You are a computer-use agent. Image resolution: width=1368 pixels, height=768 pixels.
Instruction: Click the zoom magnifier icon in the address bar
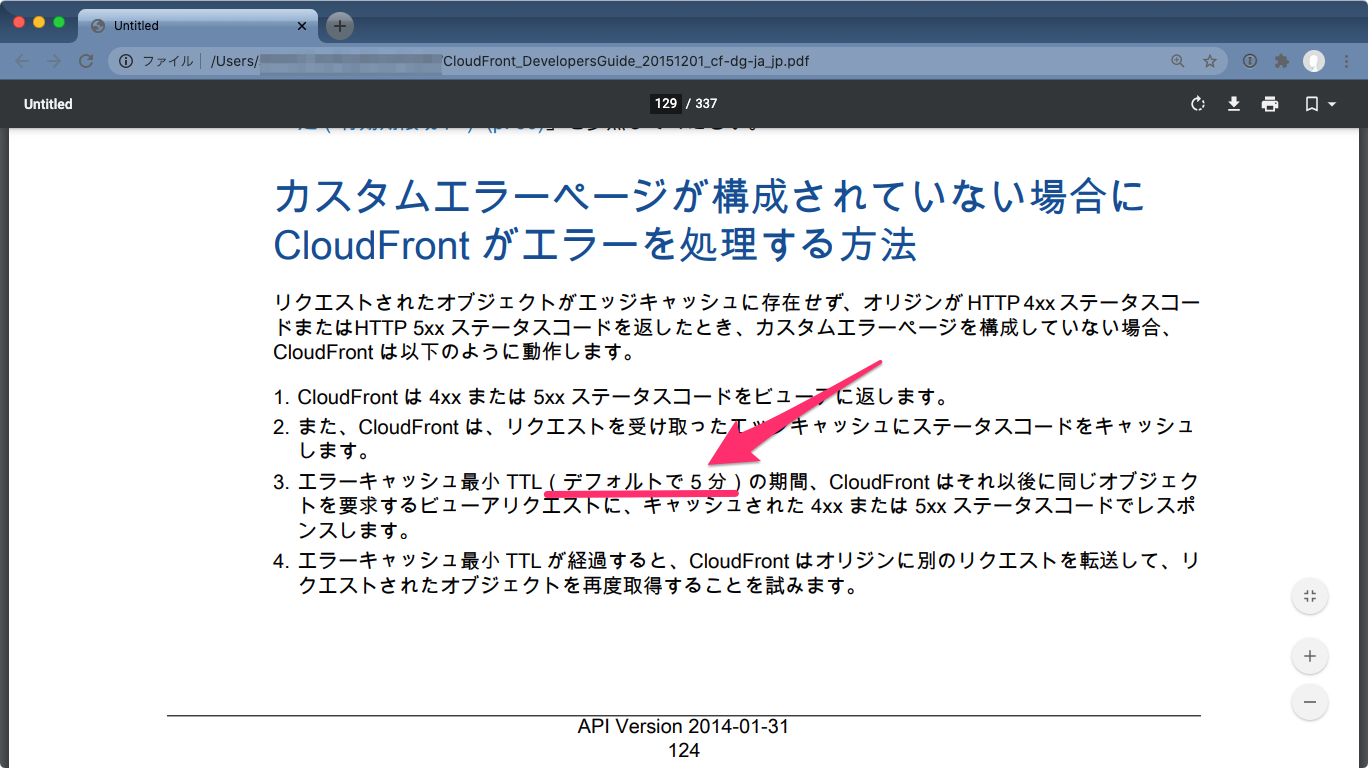pos(1177,61)
